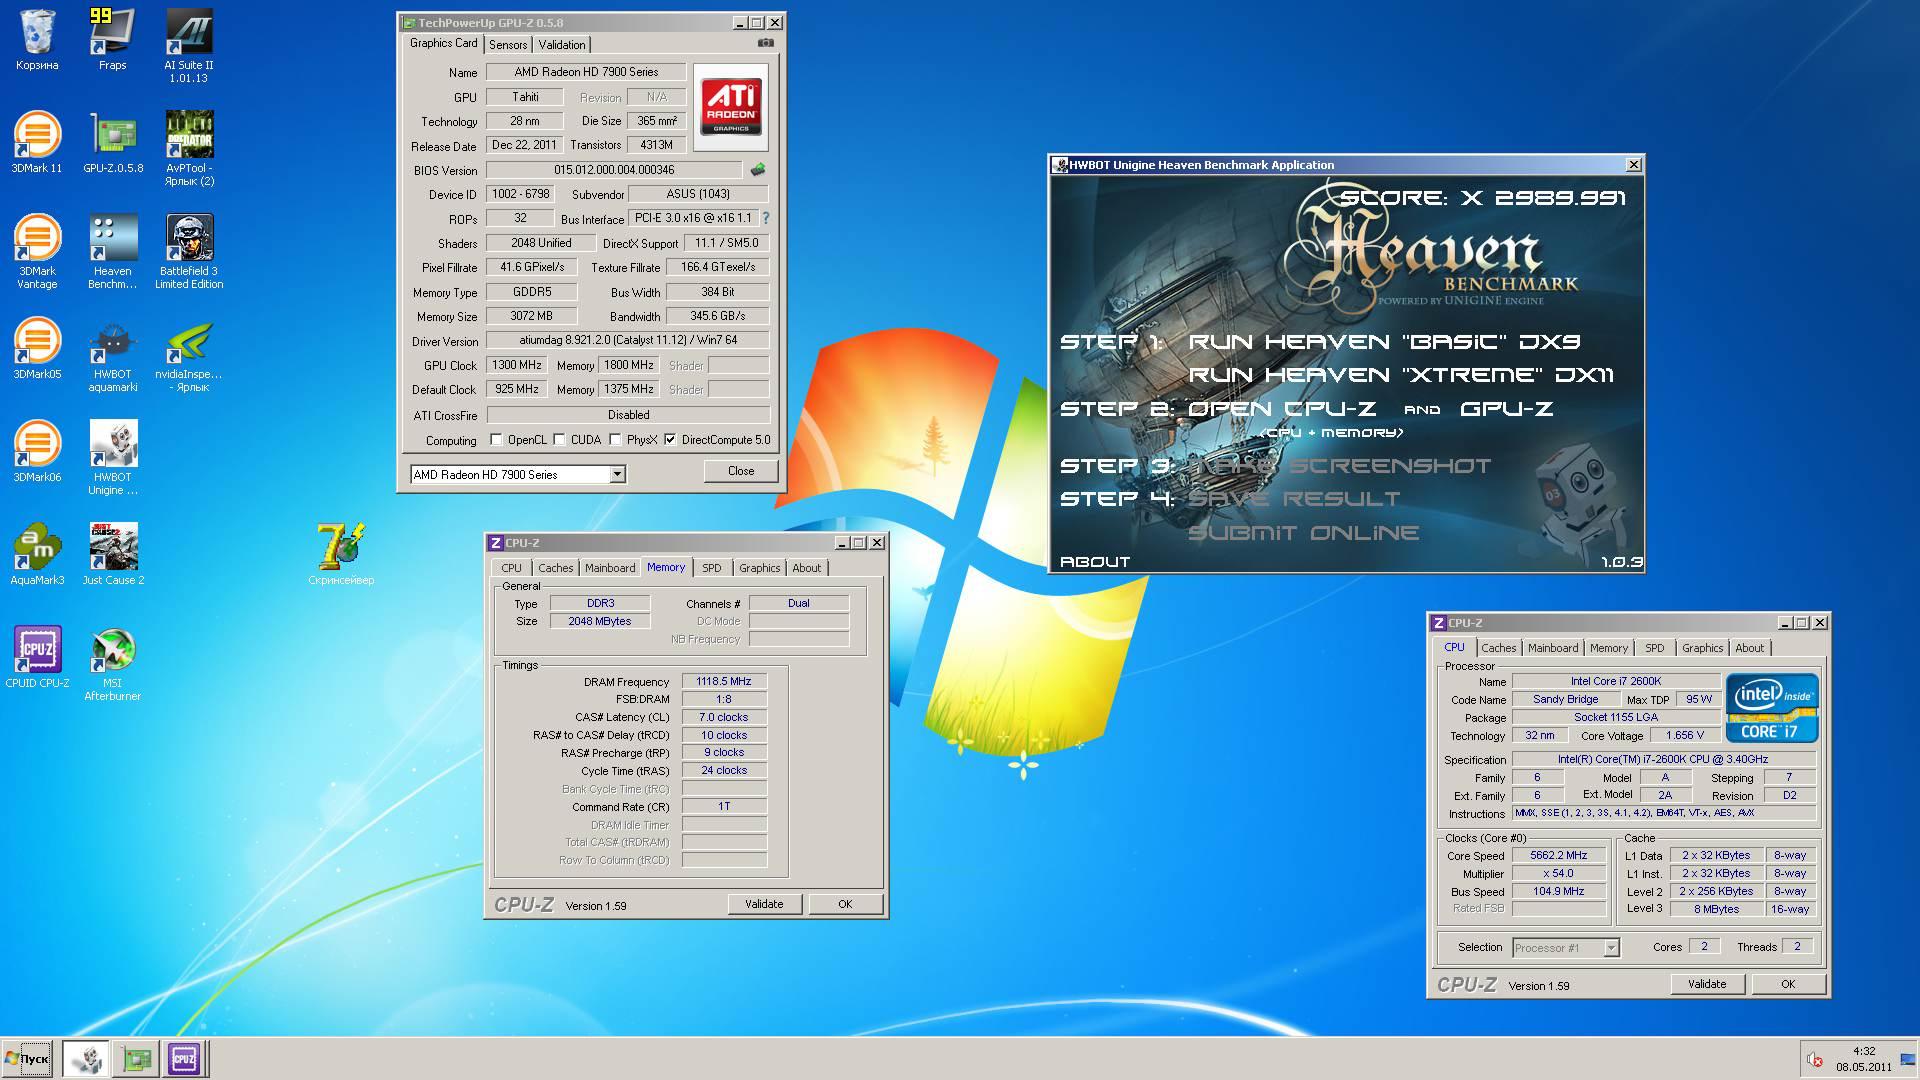1920x1080 pixels.
Task: Launch the 3DMark 11 desktop shortcut
Action: pos(37,143)
